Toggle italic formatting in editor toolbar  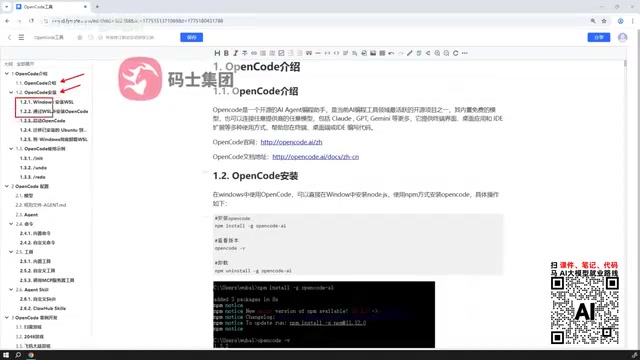tap(236, 53)
